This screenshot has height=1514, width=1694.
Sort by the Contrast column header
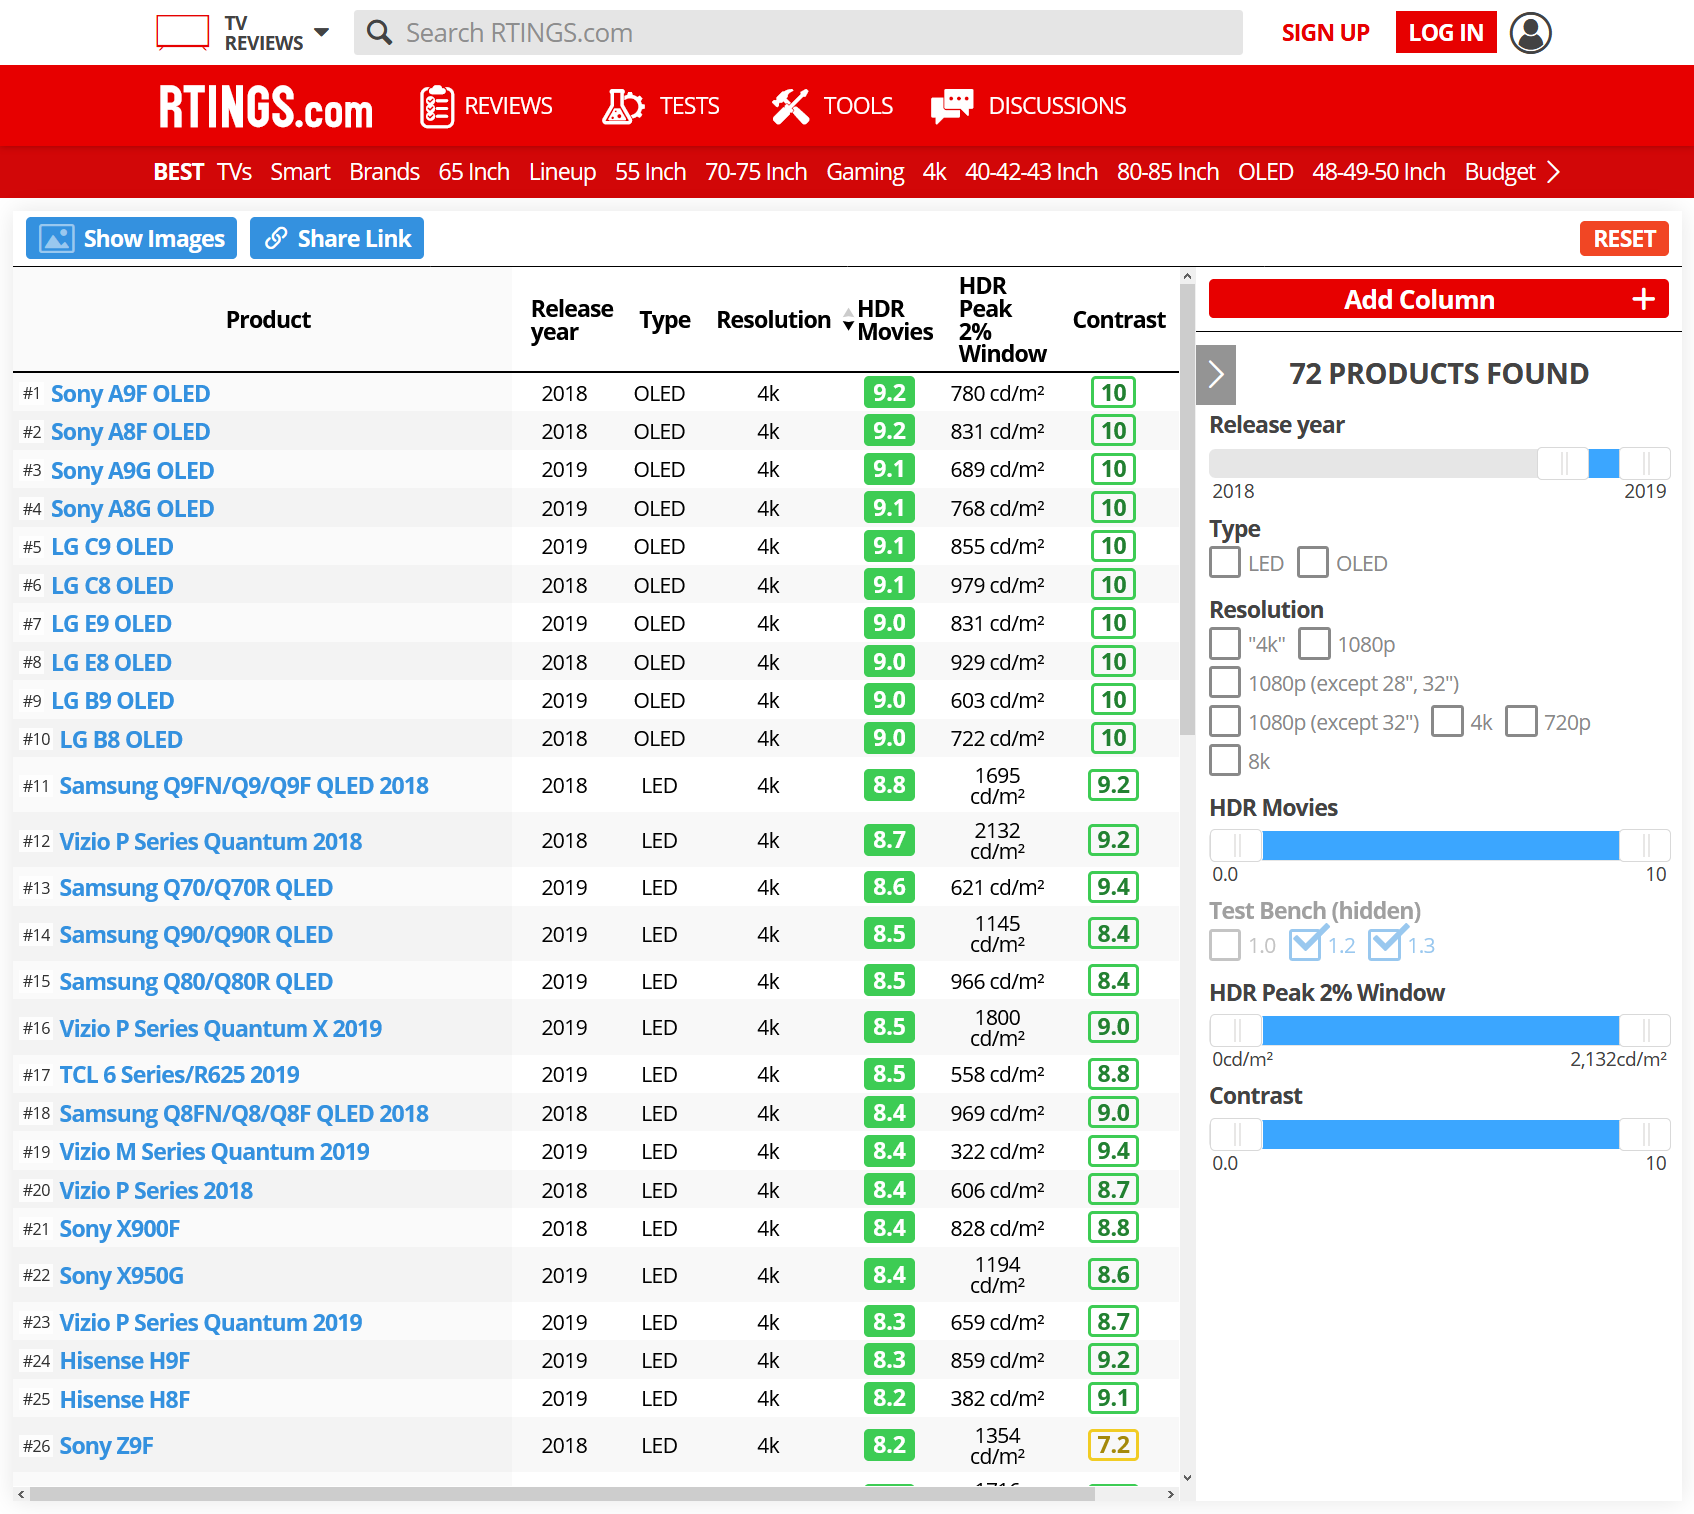[x=1119, y=320]
